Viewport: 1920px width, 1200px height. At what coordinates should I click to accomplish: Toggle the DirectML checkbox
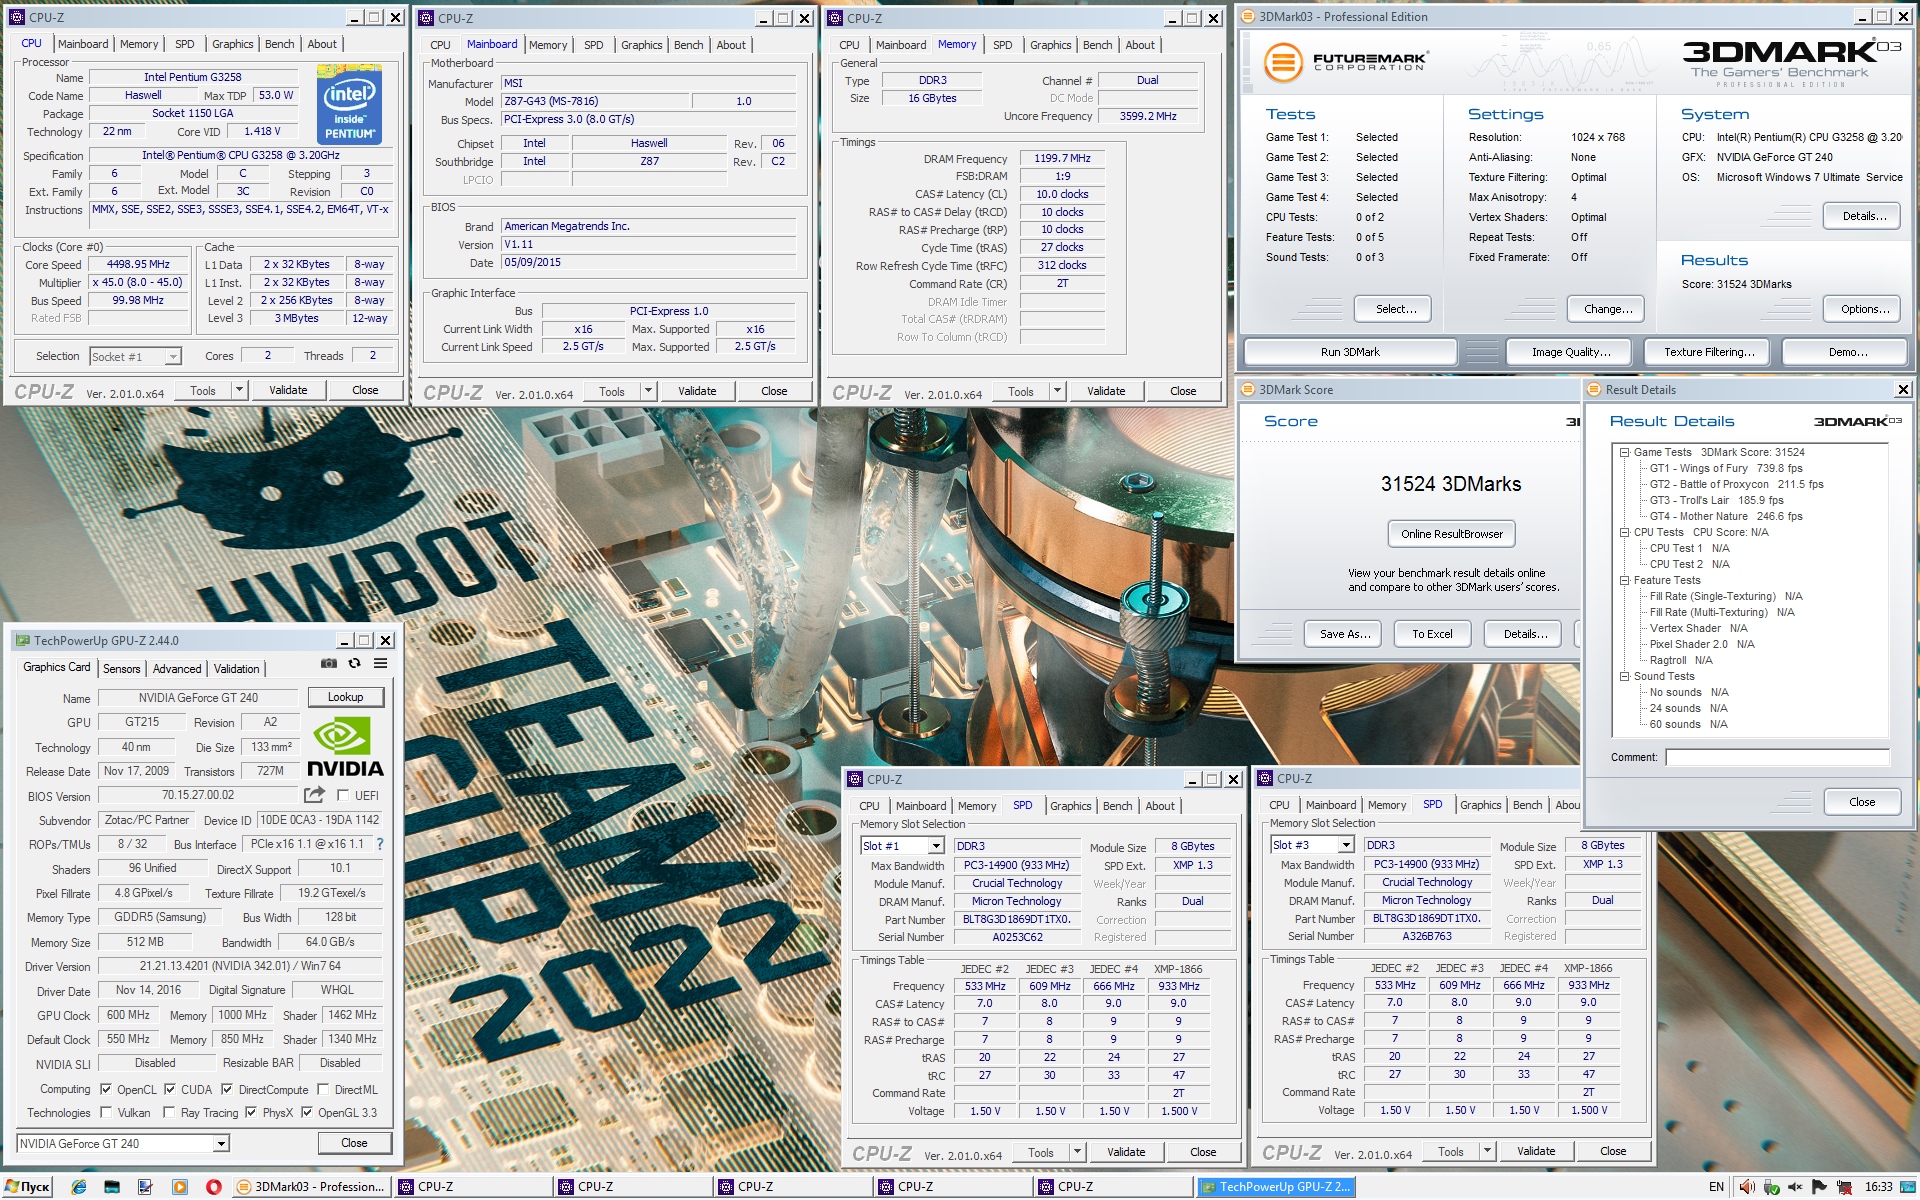pyautogui.click(x=323, y=1089)
